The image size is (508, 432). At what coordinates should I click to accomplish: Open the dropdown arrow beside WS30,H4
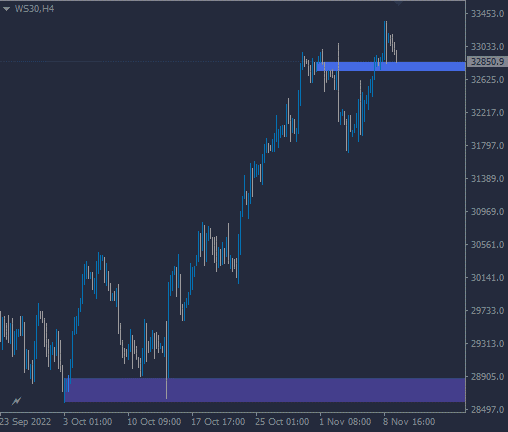click(x=6, y=9)
